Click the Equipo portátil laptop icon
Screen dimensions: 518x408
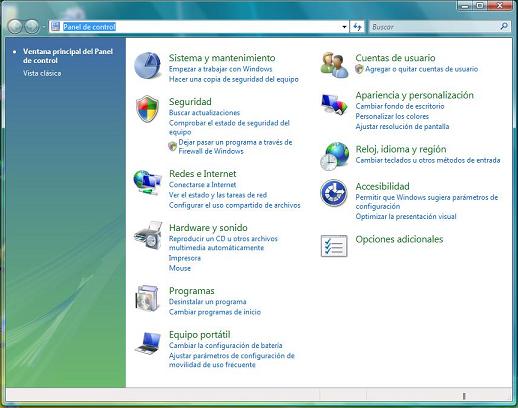(x=148, y=342)
